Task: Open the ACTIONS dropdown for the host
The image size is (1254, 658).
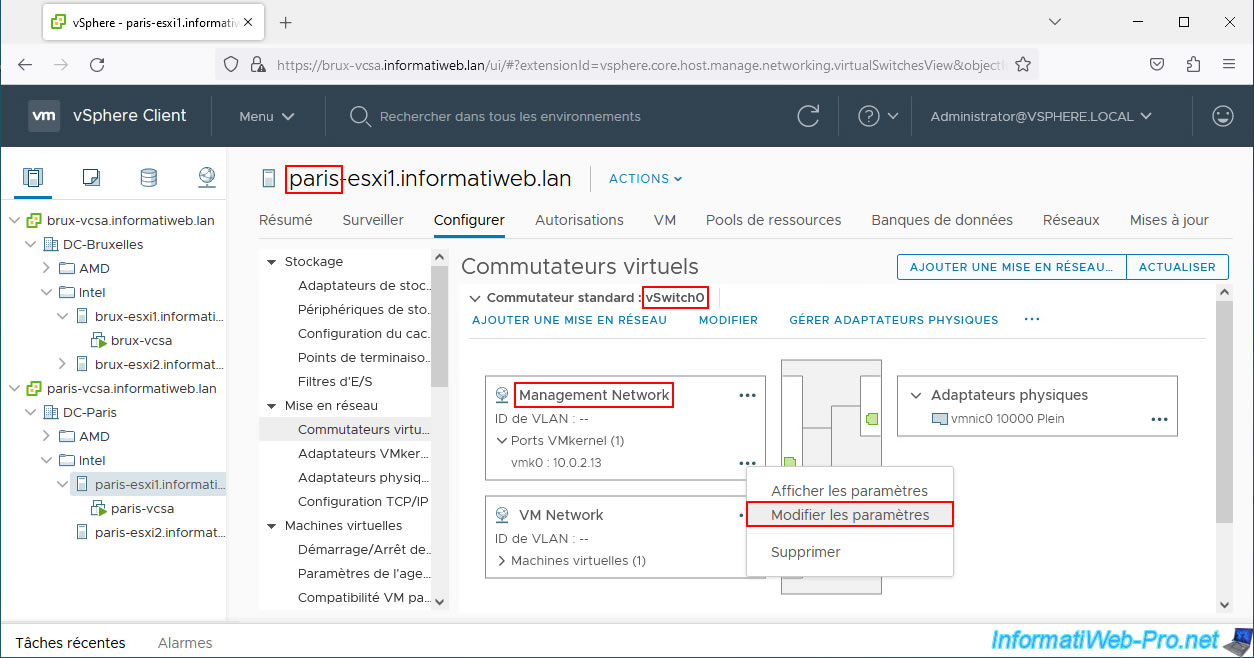Action: tap(646, 179)
